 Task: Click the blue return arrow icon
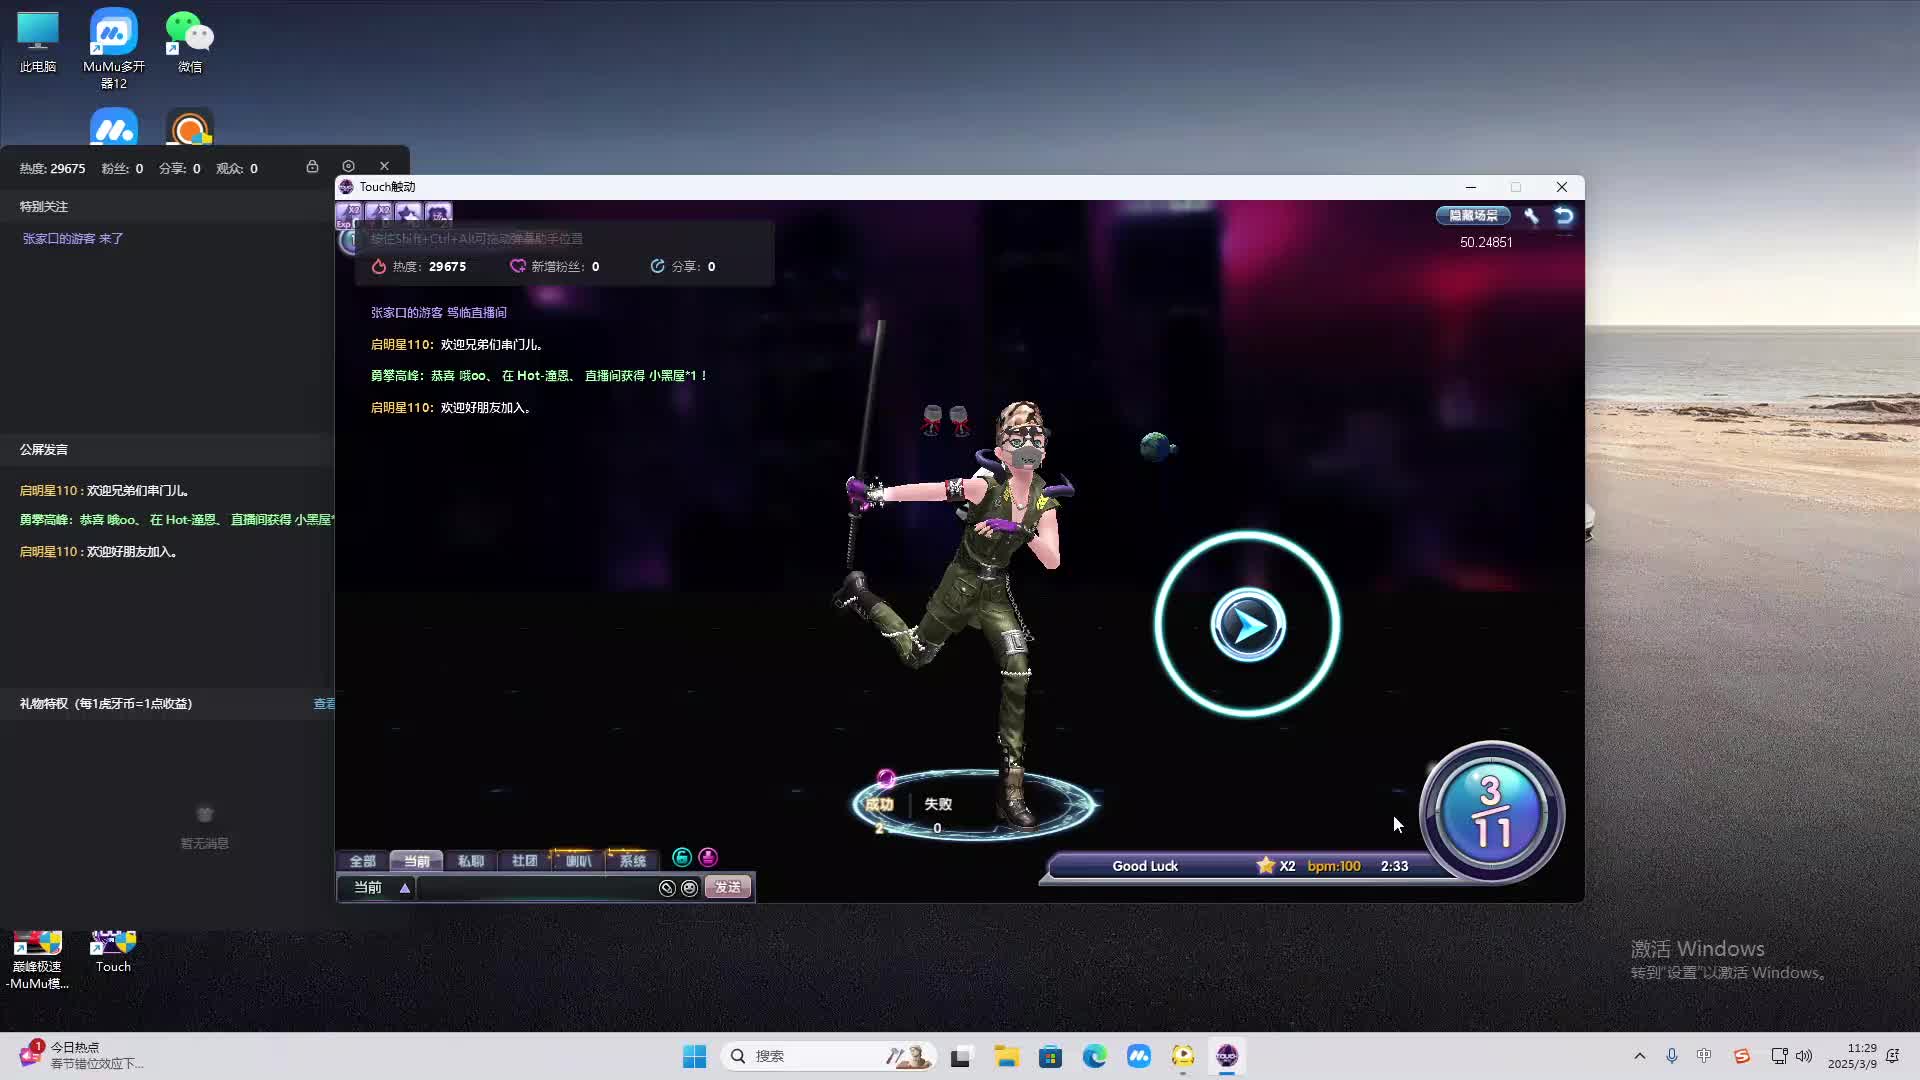click(1564, 215)
